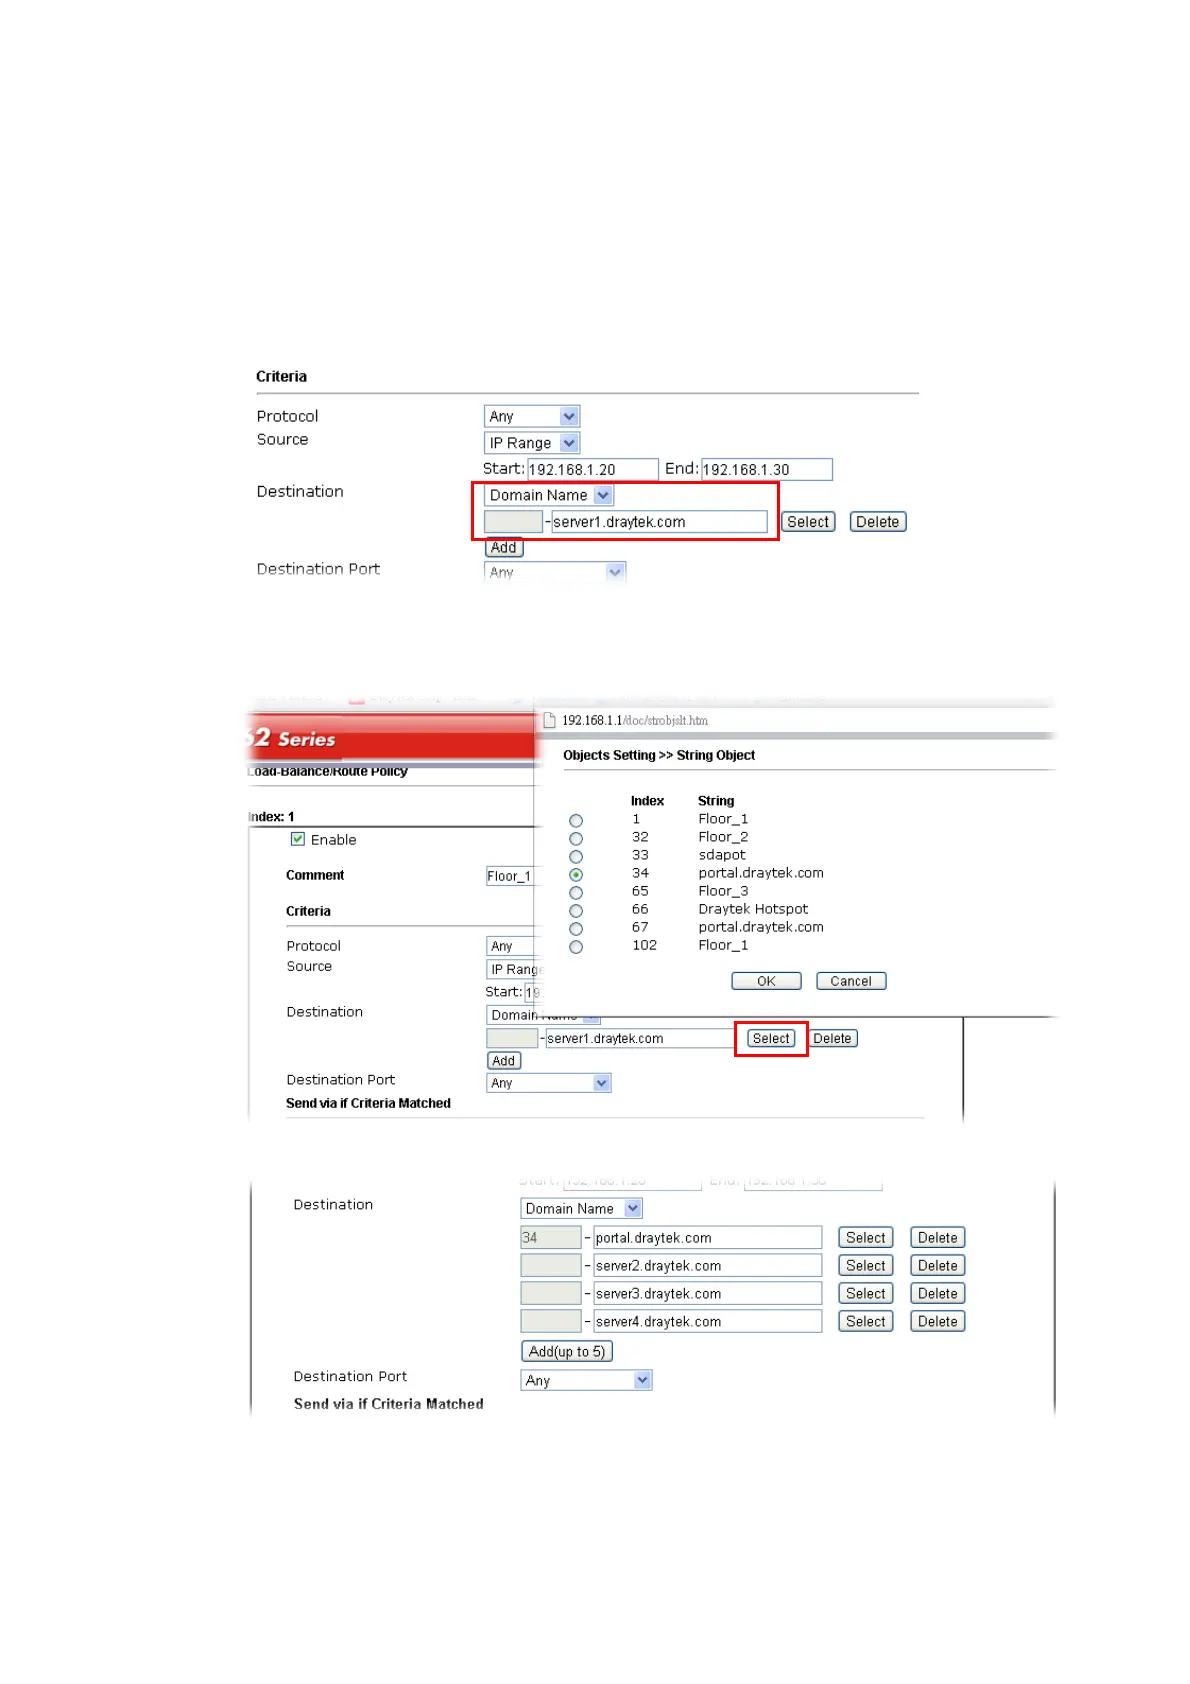Click the grey index box showing 34
Screen dimensions: 1190x1684
point(551,1238)
